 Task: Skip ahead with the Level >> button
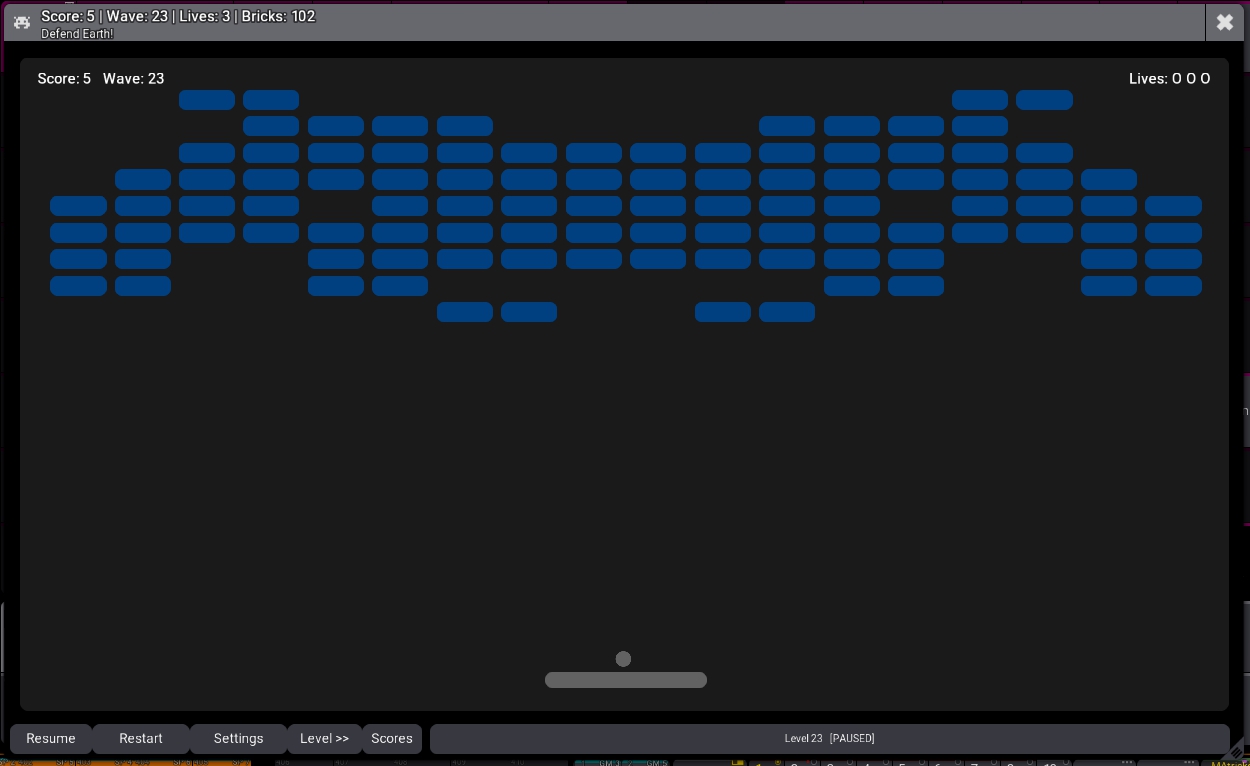(x=324, y=738)
